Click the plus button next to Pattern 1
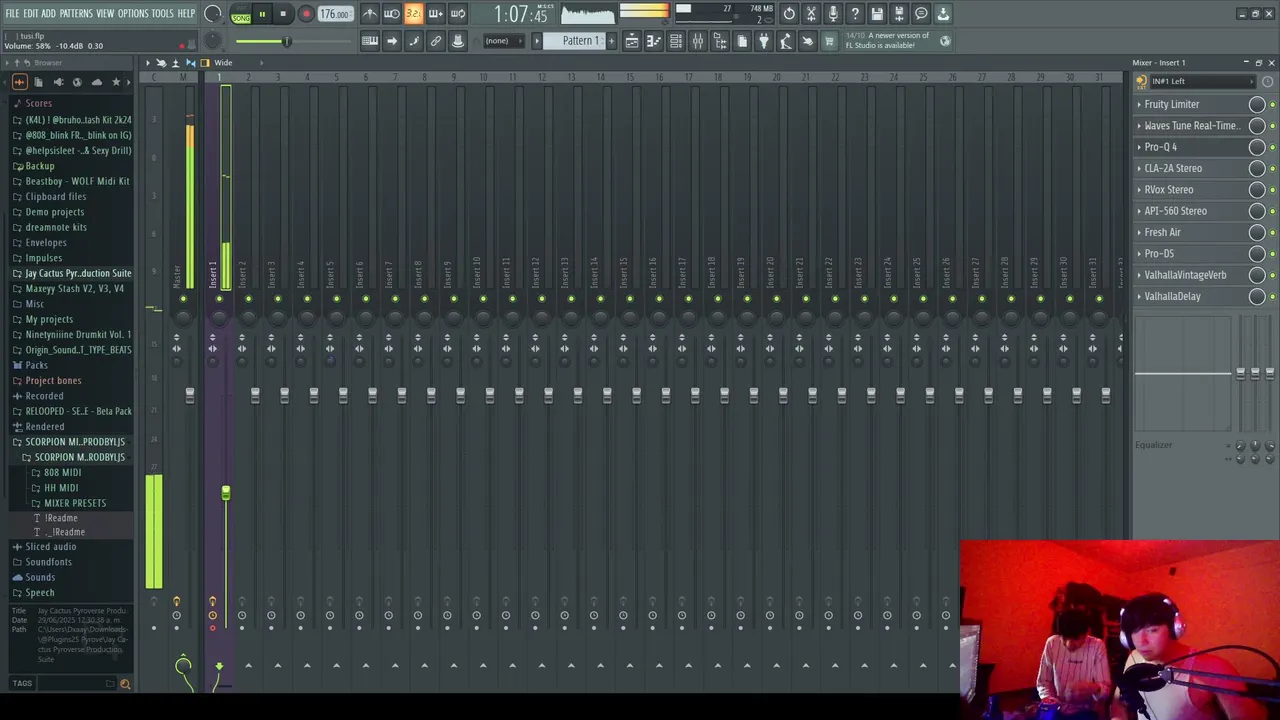 (x=610, y=41)
